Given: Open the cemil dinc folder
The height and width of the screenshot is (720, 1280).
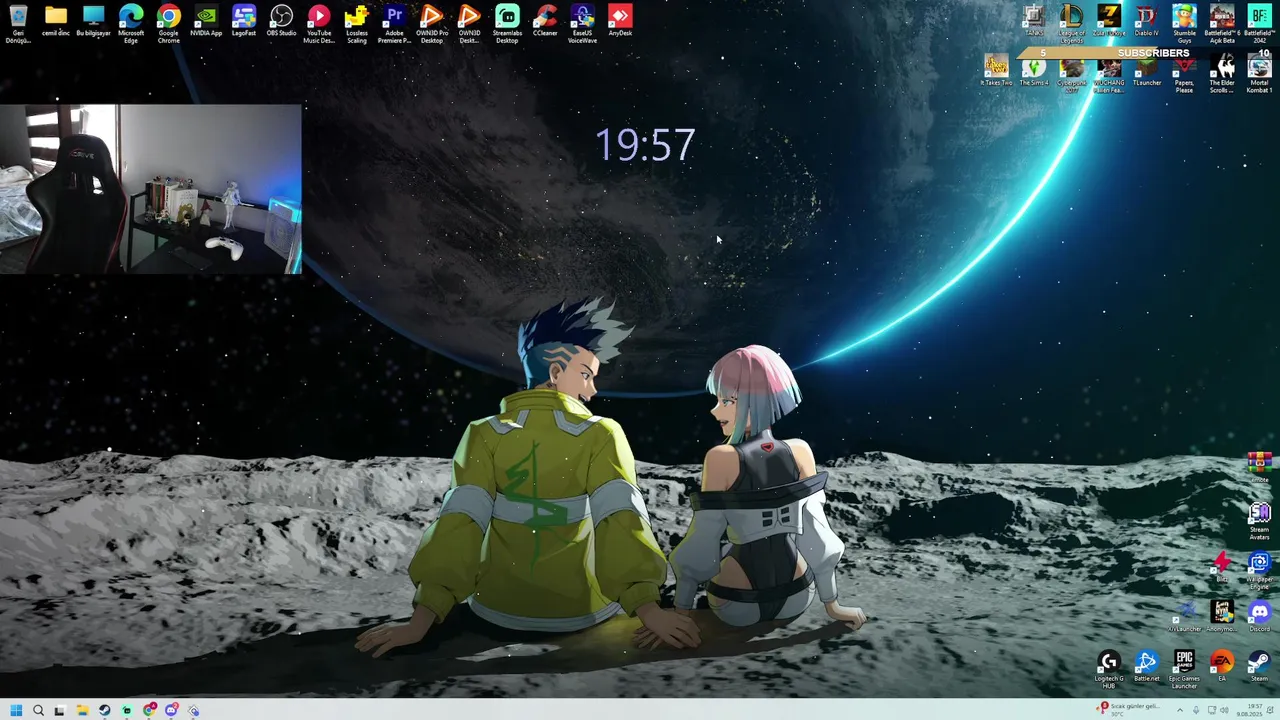Looking at the screenshot, I should 56,21.
